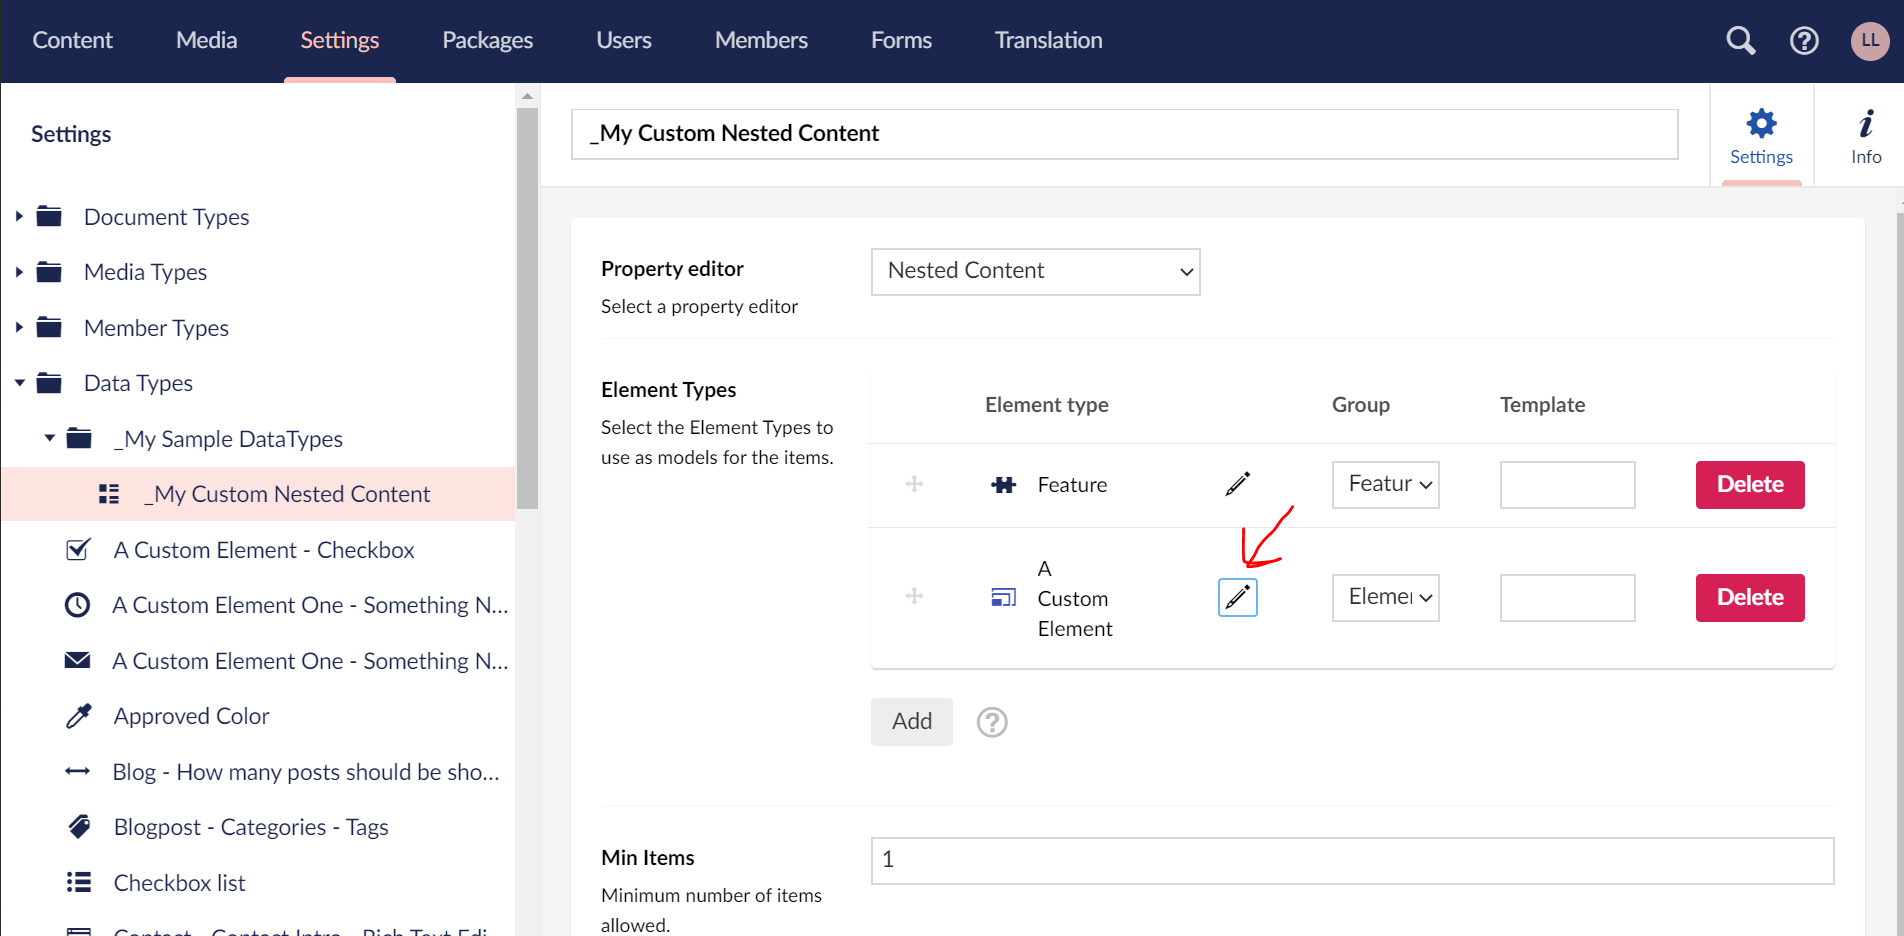Edit A Custom Element via pencil icon
Image resolution: width=1904 pixels, height=936 pixels.
point(1237,597)
